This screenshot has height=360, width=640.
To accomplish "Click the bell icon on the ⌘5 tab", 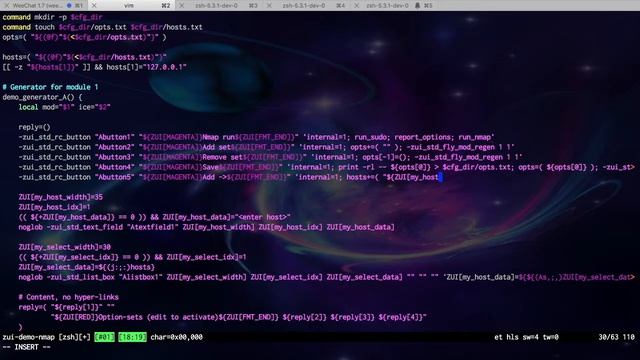I will click(x=417, y=5).
